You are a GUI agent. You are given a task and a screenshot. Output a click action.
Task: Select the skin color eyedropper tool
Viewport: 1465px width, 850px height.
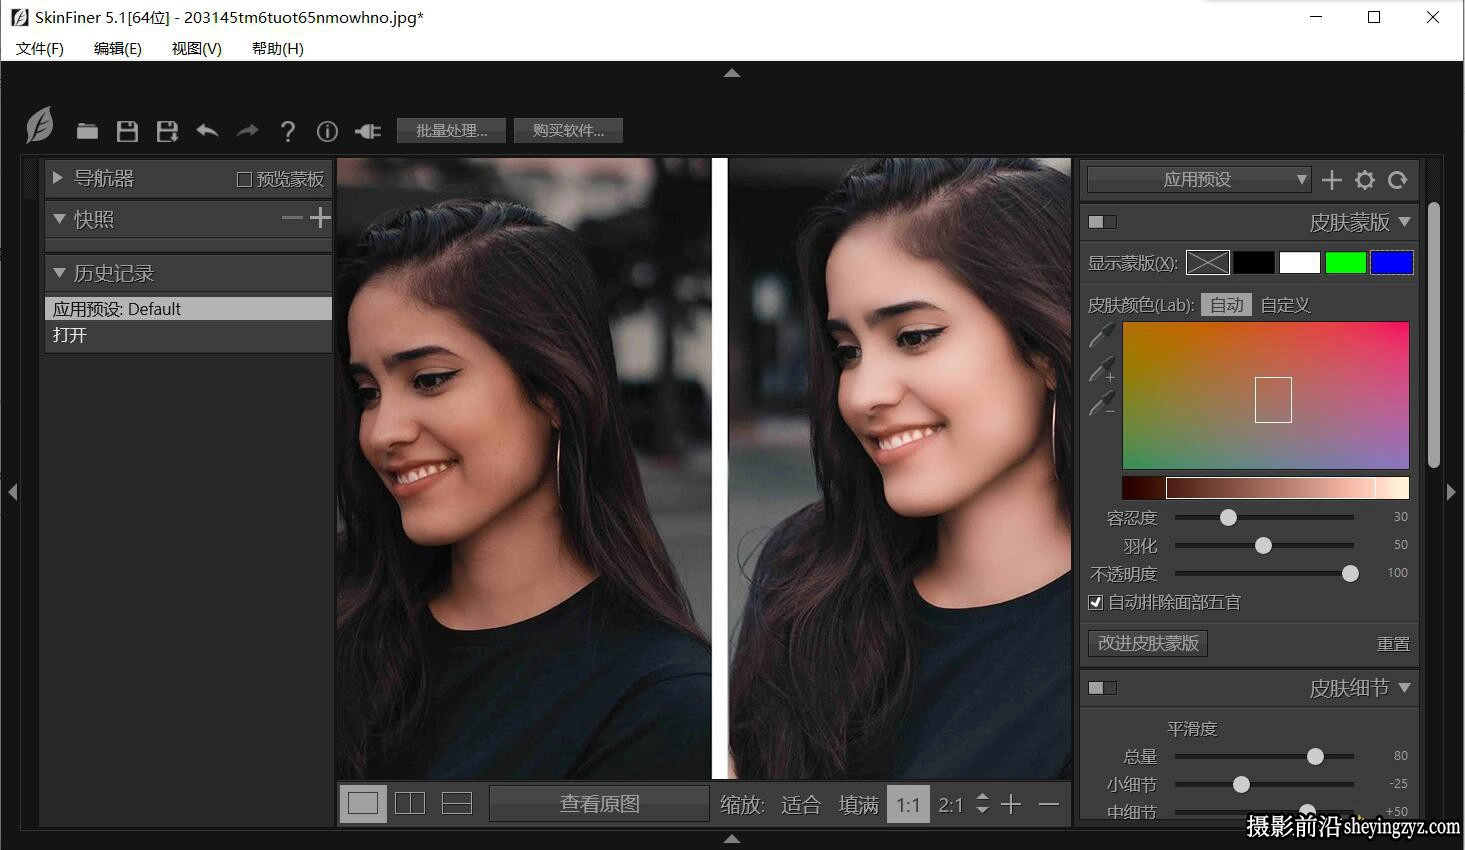tap(1102, 336)
